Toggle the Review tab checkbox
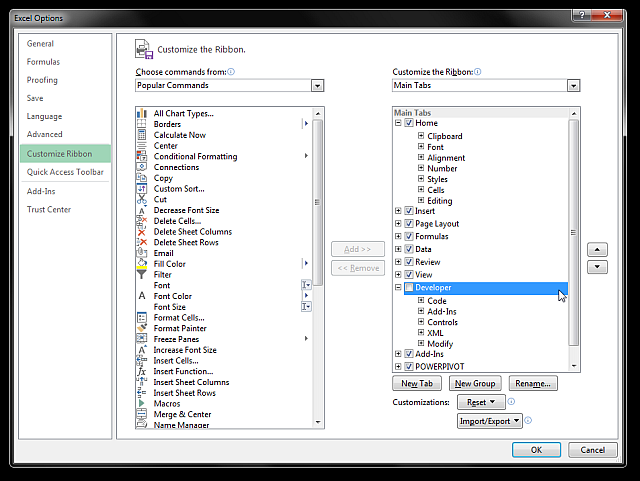 click(x=409, y=261)
